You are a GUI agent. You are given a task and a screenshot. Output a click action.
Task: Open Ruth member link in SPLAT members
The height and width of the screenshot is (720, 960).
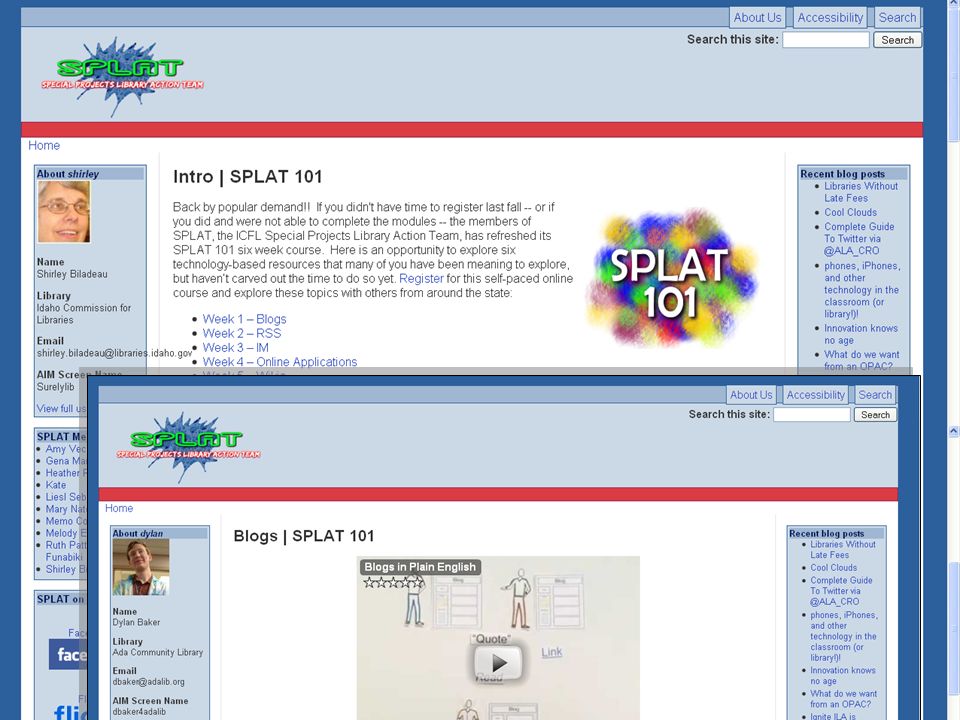[66, 551]
